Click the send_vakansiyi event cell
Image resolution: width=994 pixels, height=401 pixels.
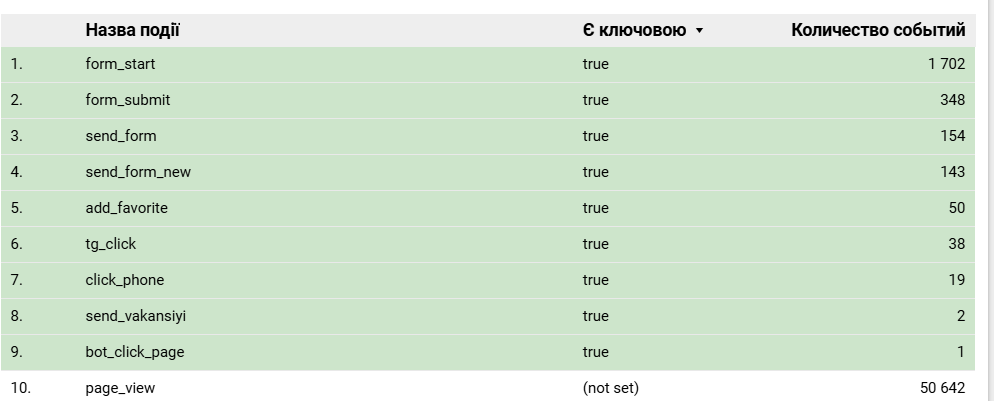(135, 316)
